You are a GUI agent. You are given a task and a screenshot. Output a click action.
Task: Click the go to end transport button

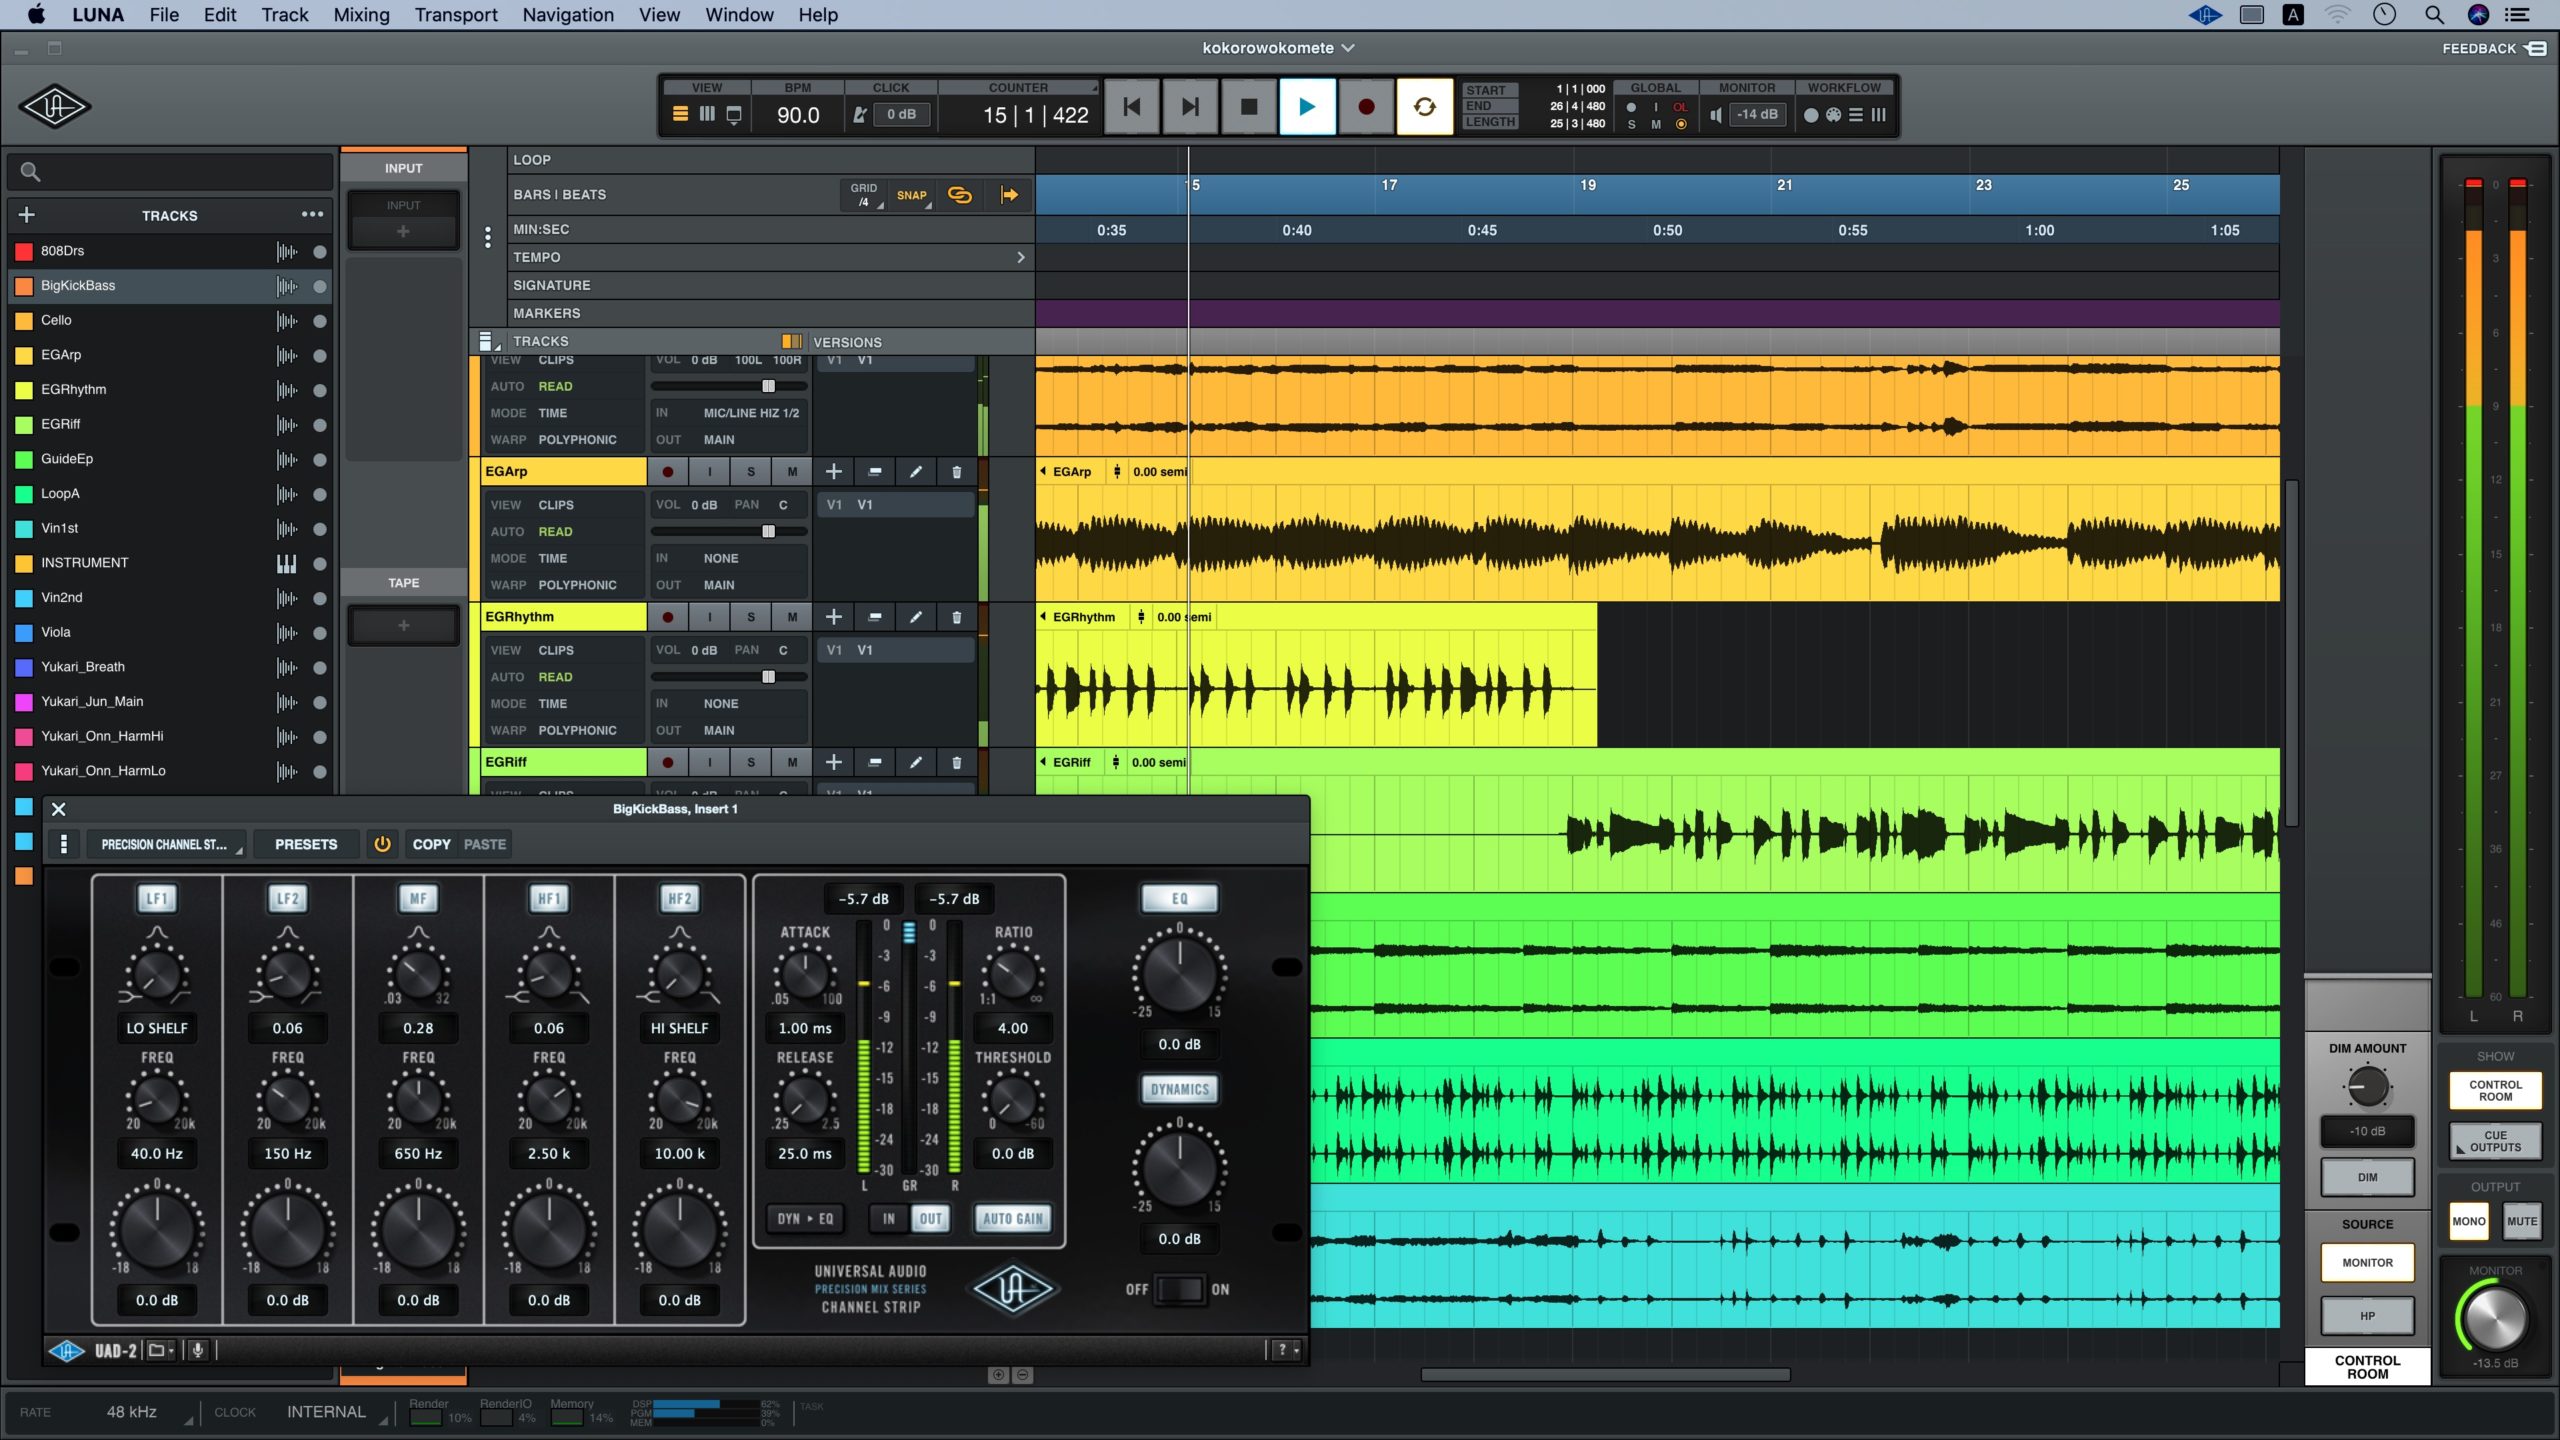click(x=1190, y=107)
